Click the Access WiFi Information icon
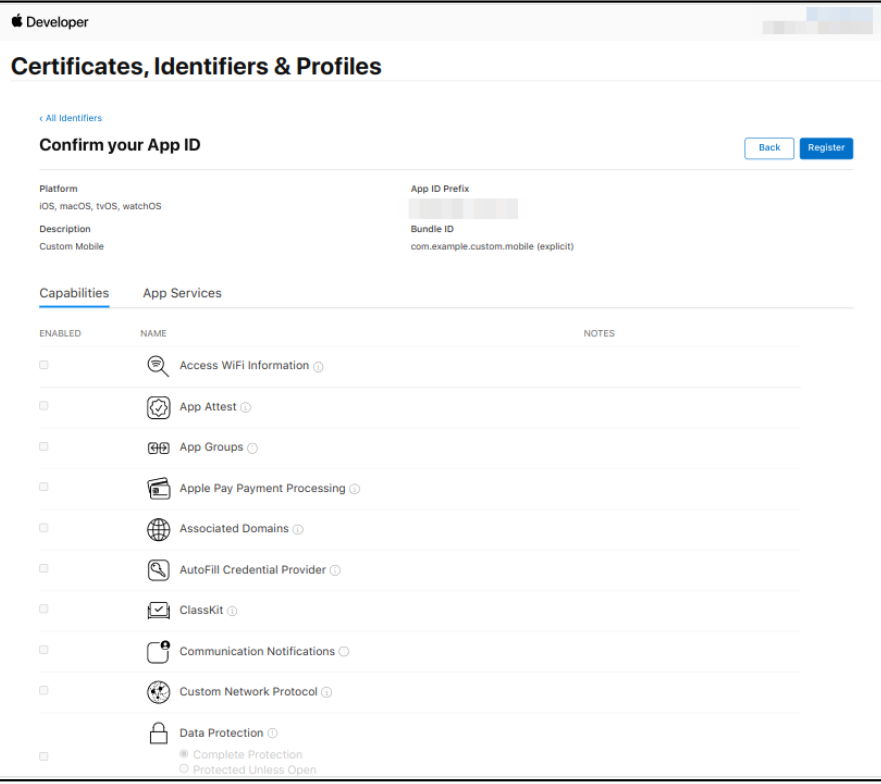The height and width of the screenshot is (784, 881). click(158, 366)
